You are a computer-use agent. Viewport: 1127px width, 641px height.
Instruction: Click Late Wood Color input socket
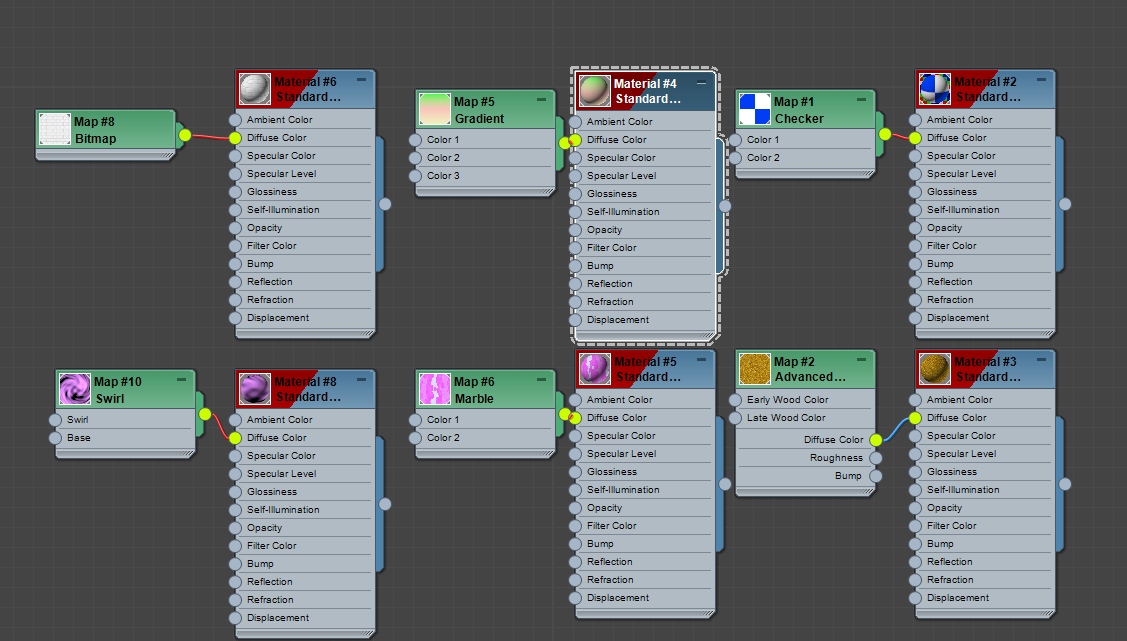(x=735, y=418)
